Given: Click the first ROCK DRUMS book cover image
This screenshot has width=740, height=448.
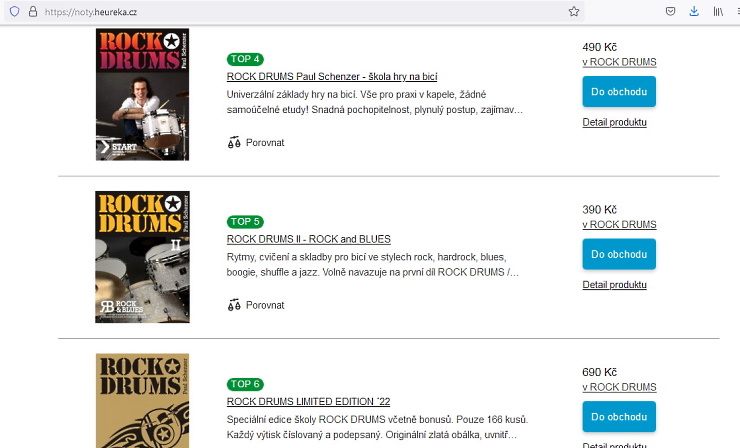Looking at the screenshot, I should pyautogui.click(x=142, y=95).
